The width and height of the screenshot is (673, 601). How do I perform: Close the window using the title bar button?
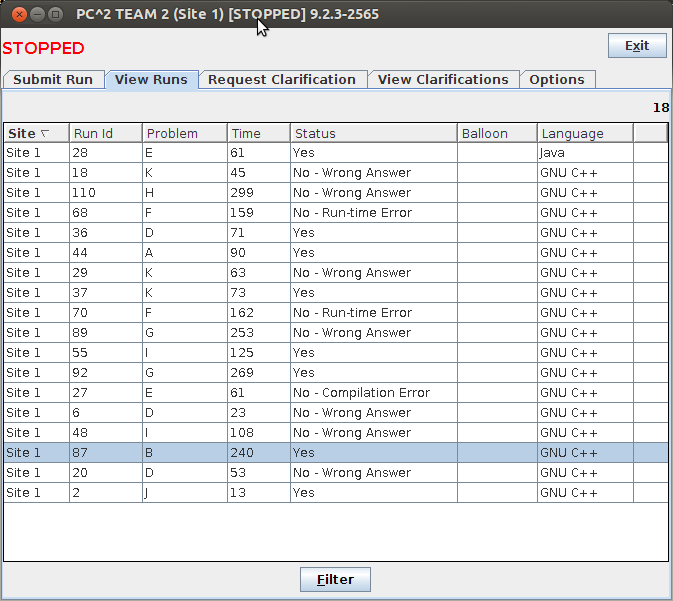[14, 14]
